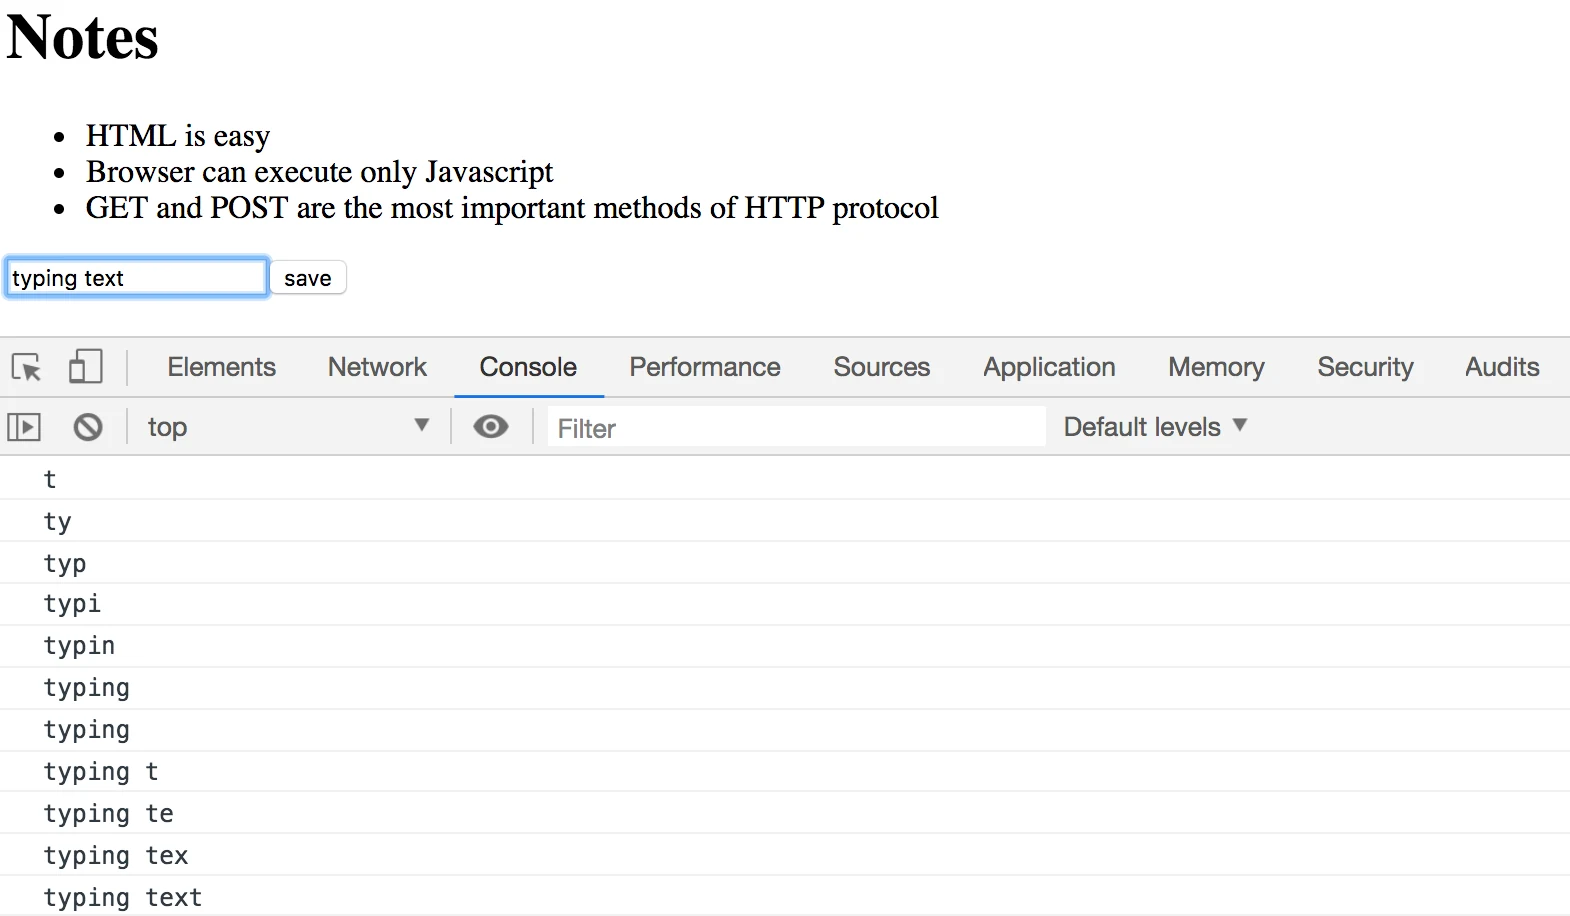The width and height of the screenshot is (1570, 916).
Task: Activate the inspect element picker icon
Action: pyautogui.click(x=26, y=367)
